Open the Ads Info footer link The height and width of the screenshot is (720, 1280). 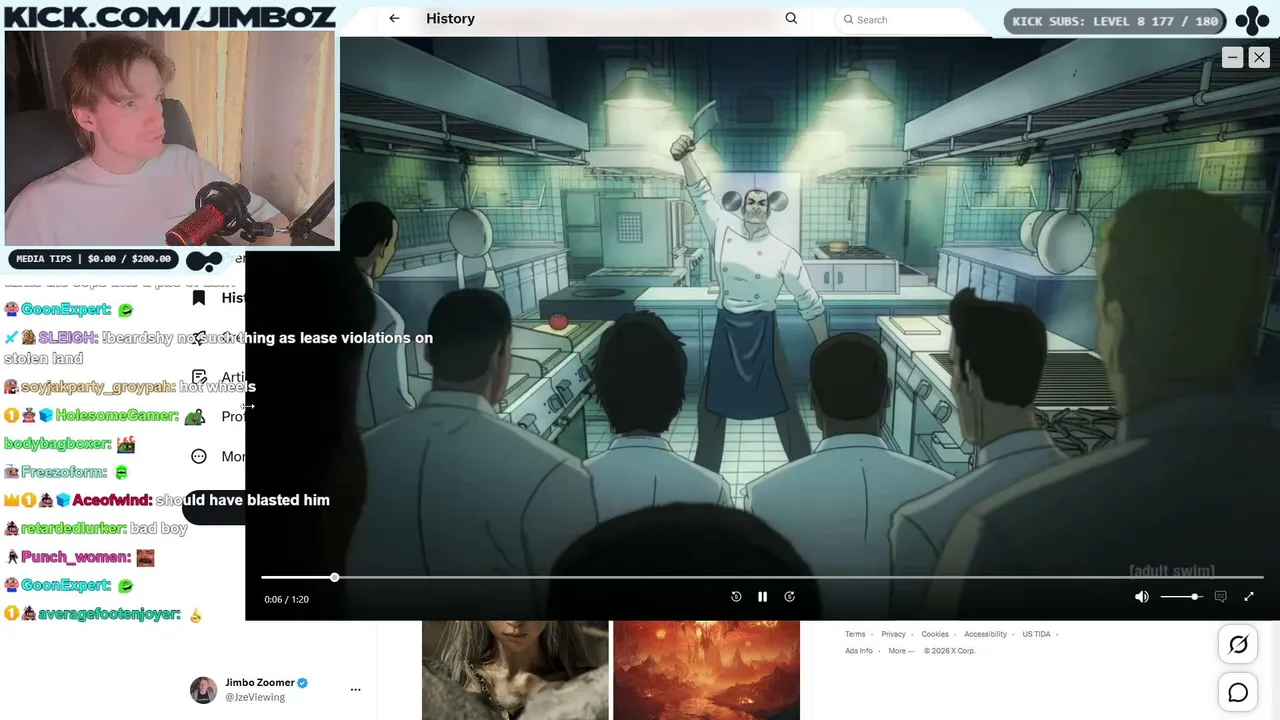859,651
